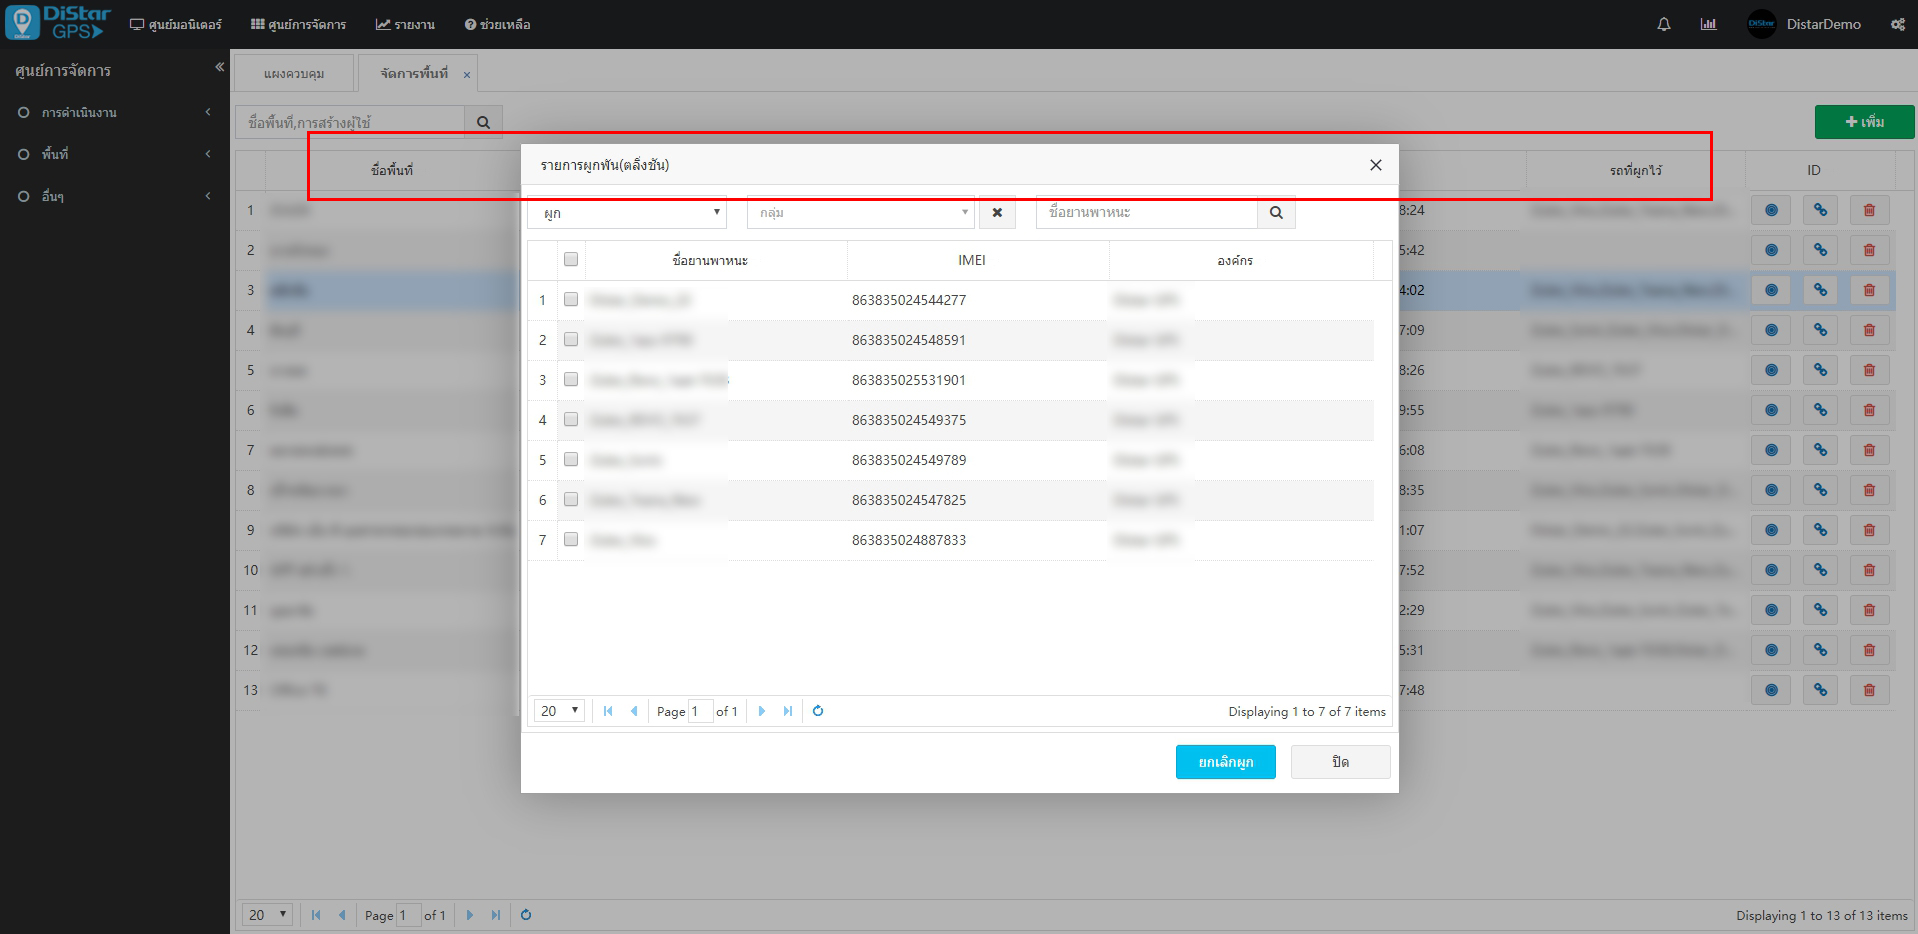Click the ยกเลิกผูก unbind button
Image resolution: width=1918 pixels, height=934 pixels.
(x=1225, y=762)
